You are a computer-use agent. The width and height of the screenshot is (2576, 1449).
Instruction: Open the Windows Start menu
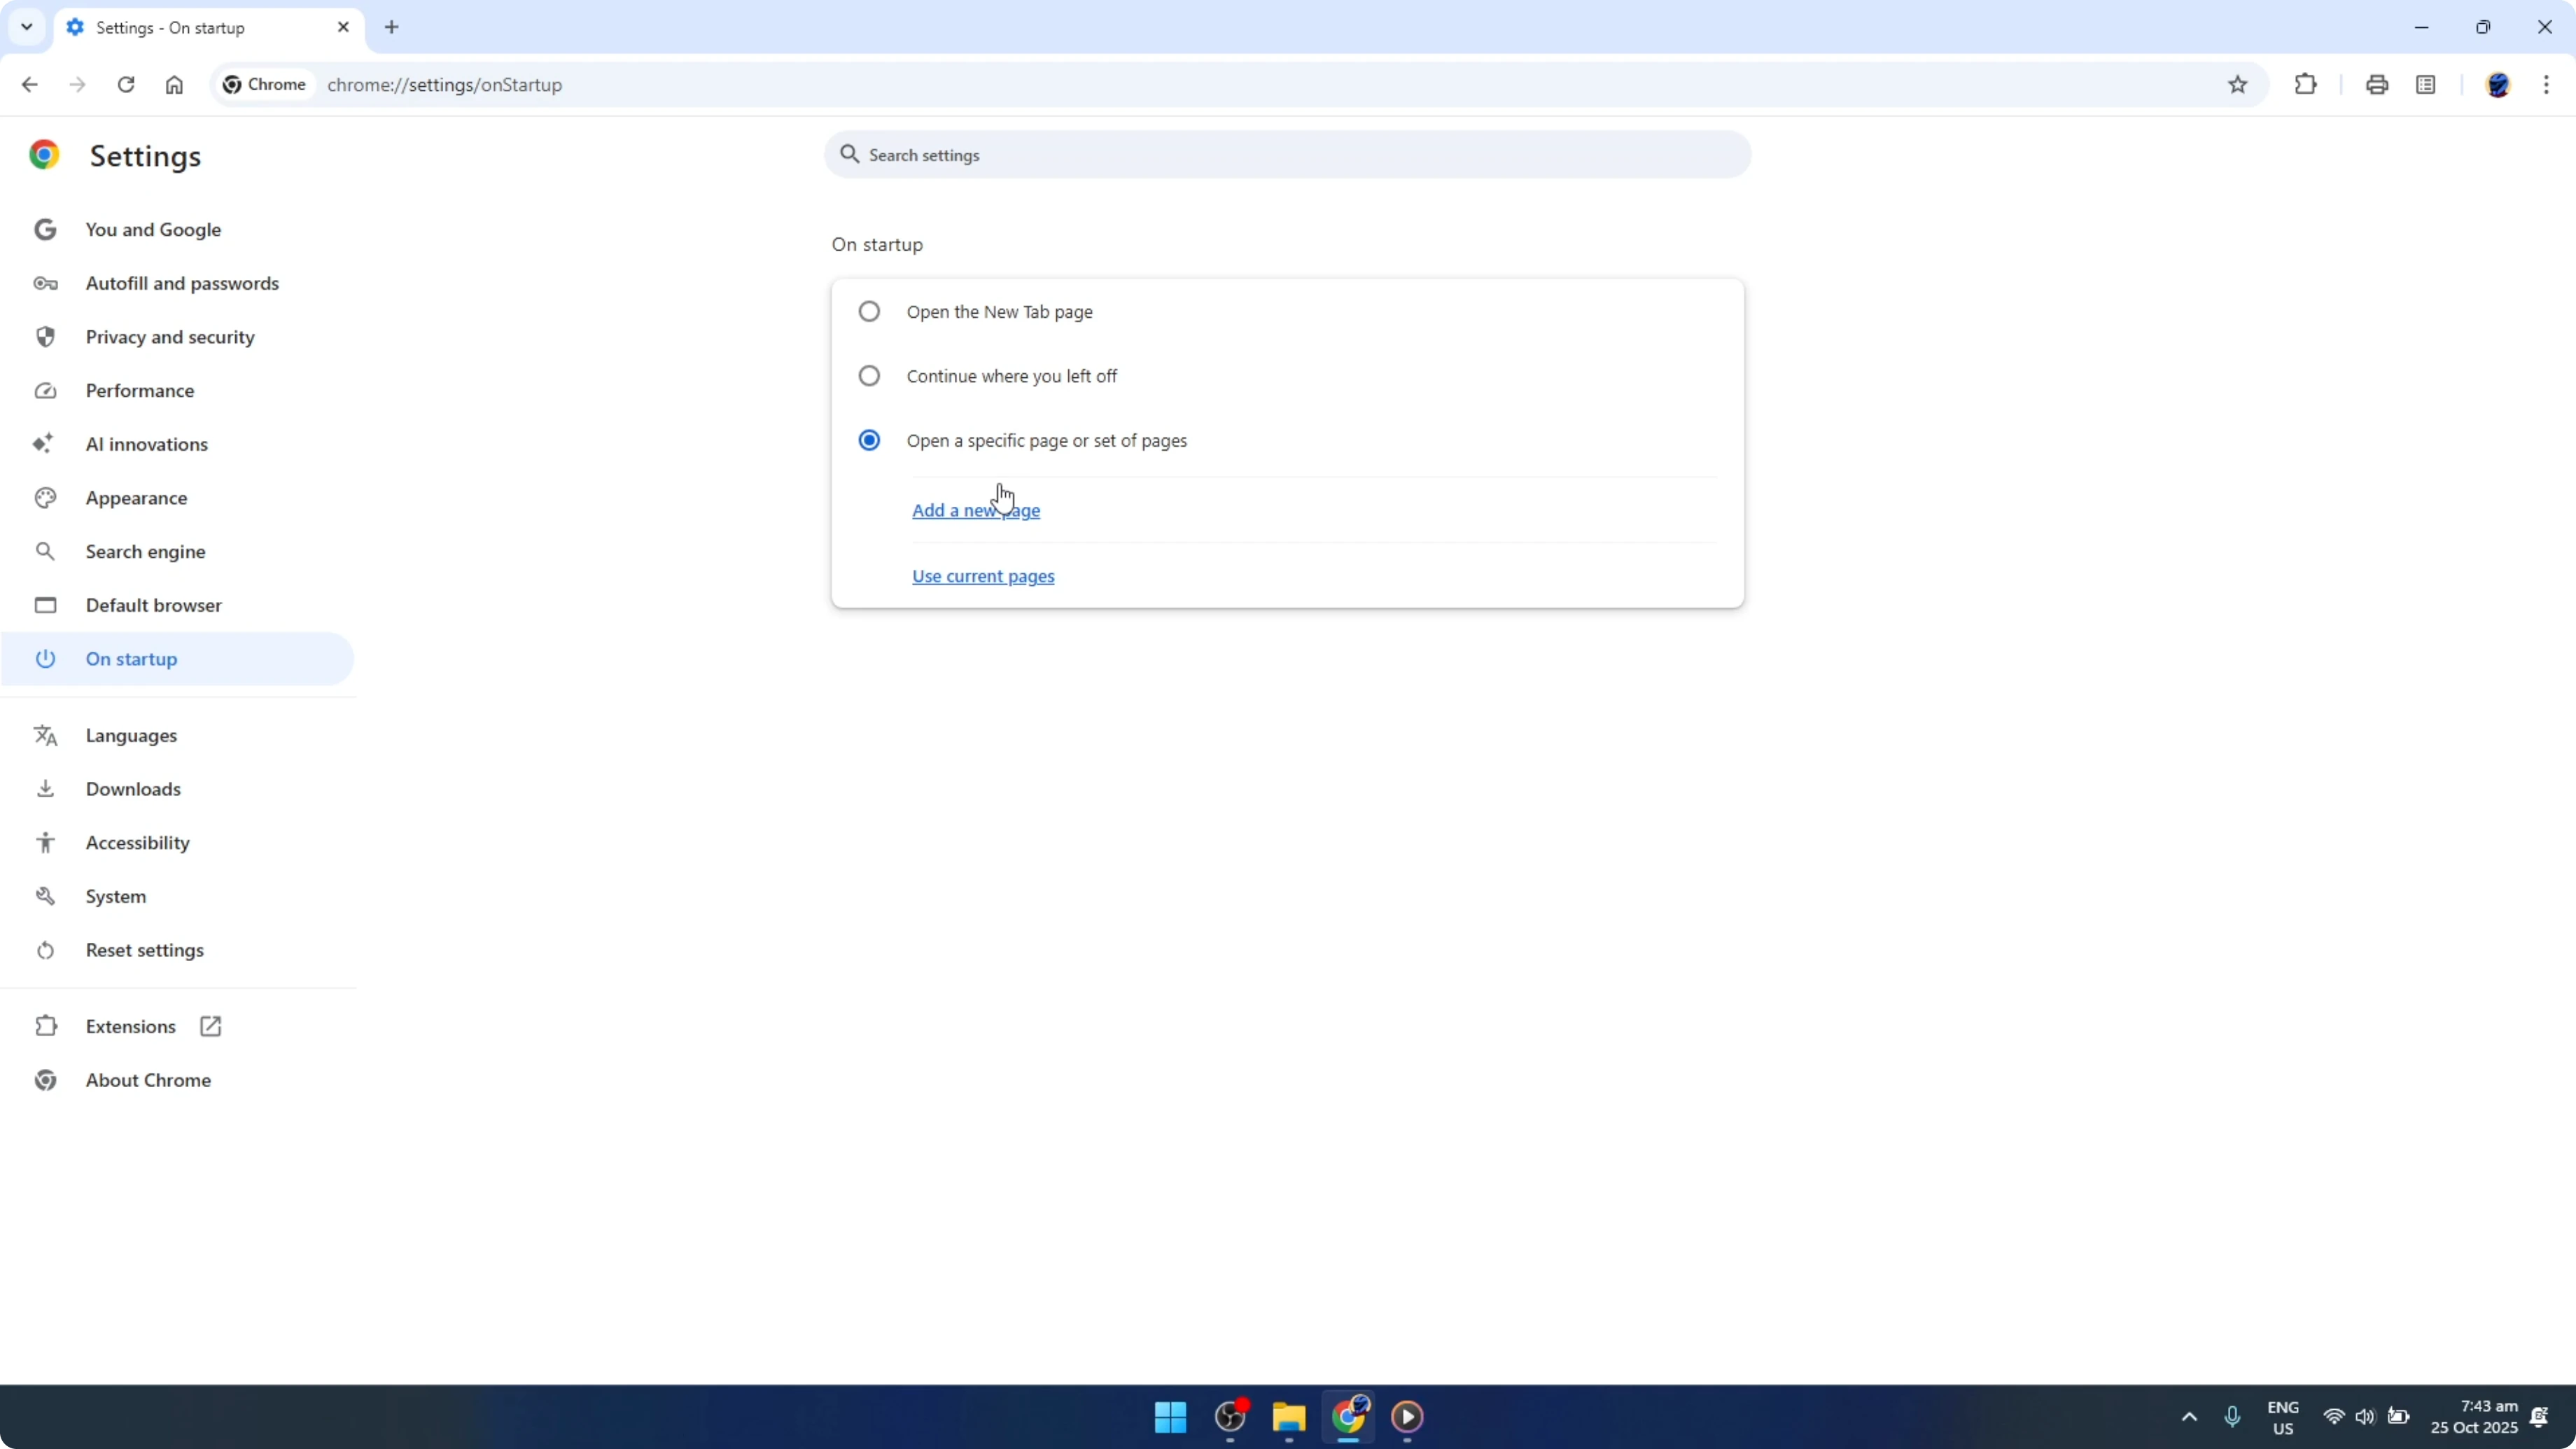click(x=1170, y=1417)
